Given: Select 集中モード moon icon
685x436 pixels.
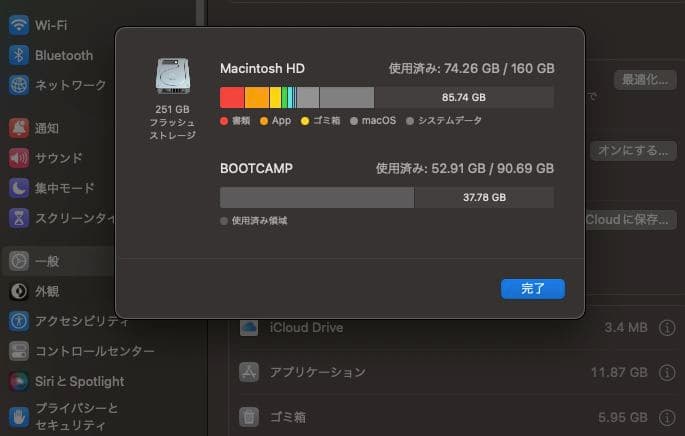Looking at the screenshot, I should pyautogui.click(x=19, y=188).
